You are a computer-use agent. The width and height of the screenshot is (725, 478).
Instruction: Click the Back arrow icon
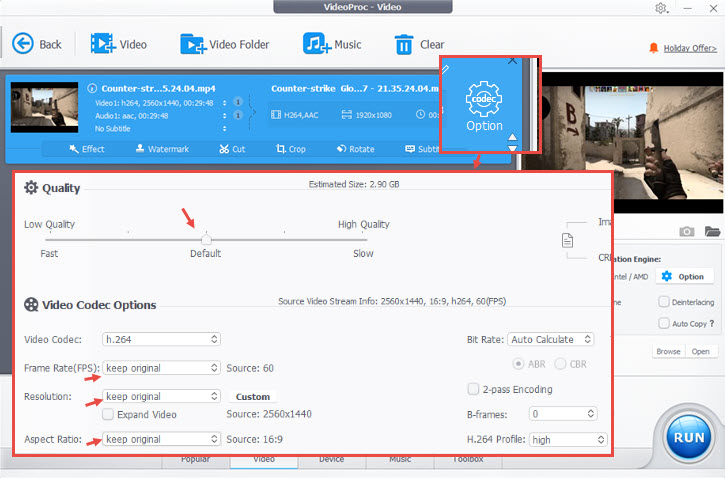(23, 44)
